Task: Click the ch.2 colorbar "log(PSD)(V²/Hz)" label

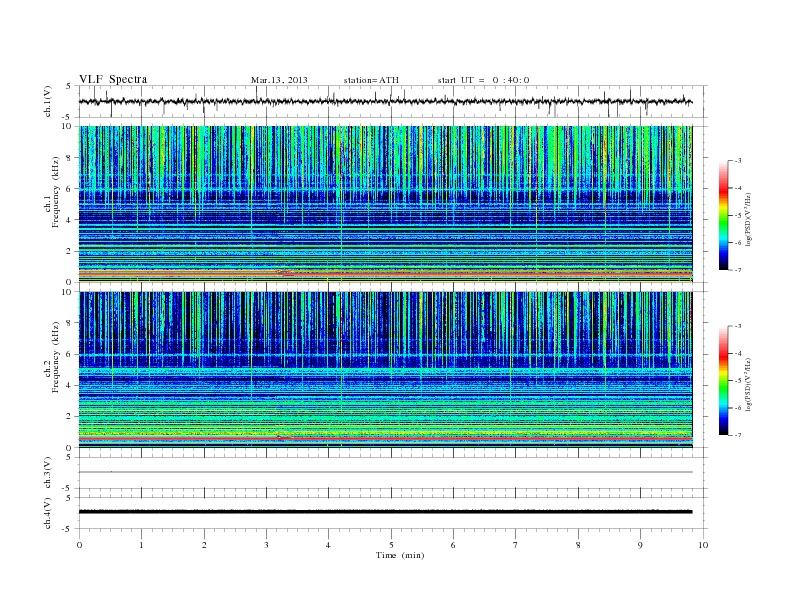Action: pyautogui.click(x=748, y=384)
